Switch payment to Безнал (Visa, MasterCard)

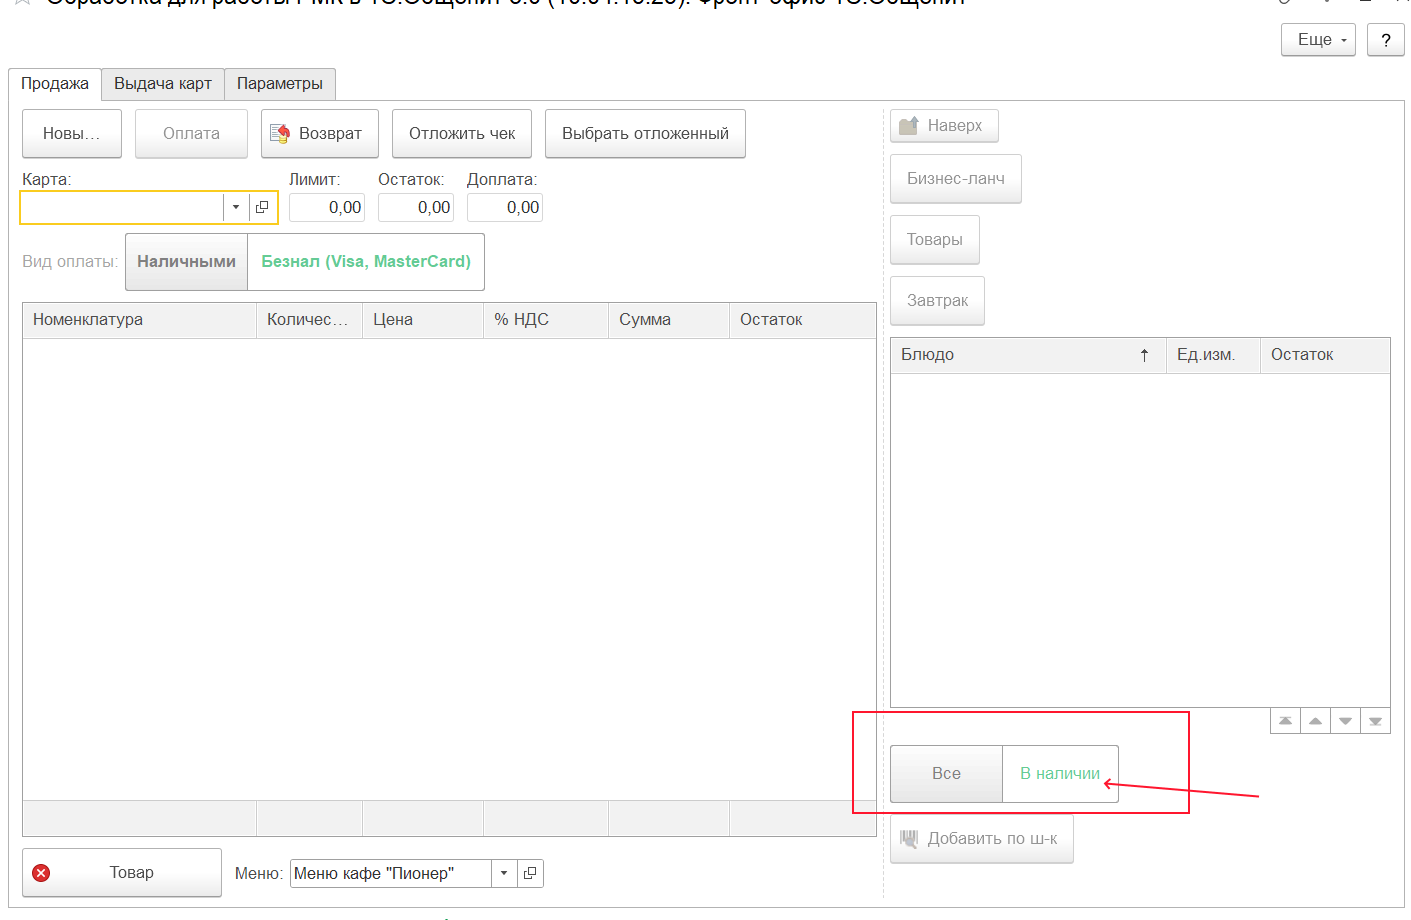pyautogui.click(x=366, y=262)
